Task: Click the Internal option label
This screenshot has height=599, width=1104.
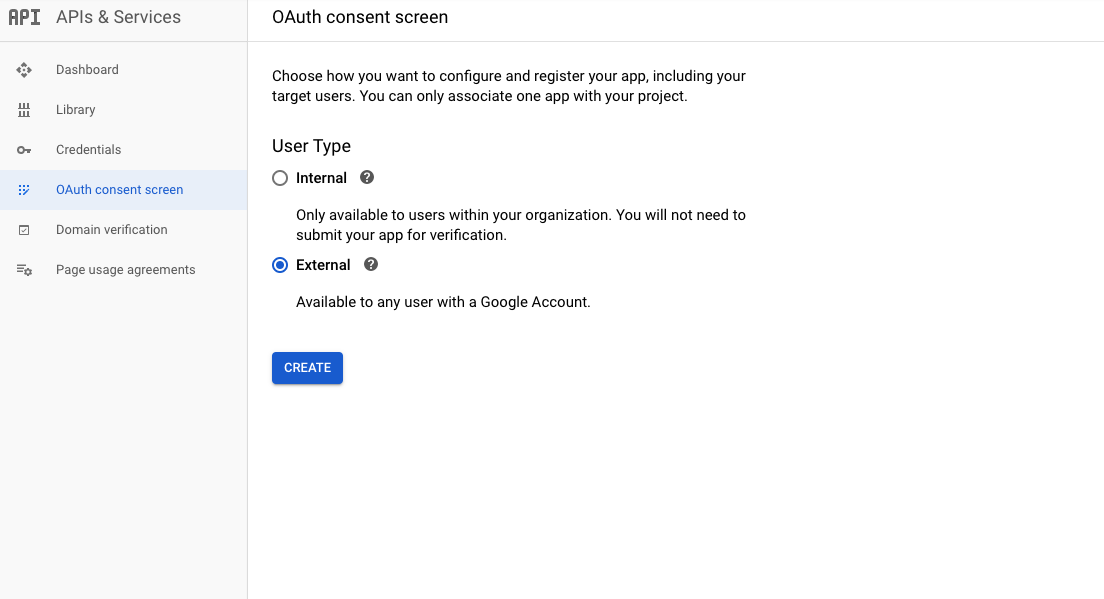Action: tap(321, 178)
